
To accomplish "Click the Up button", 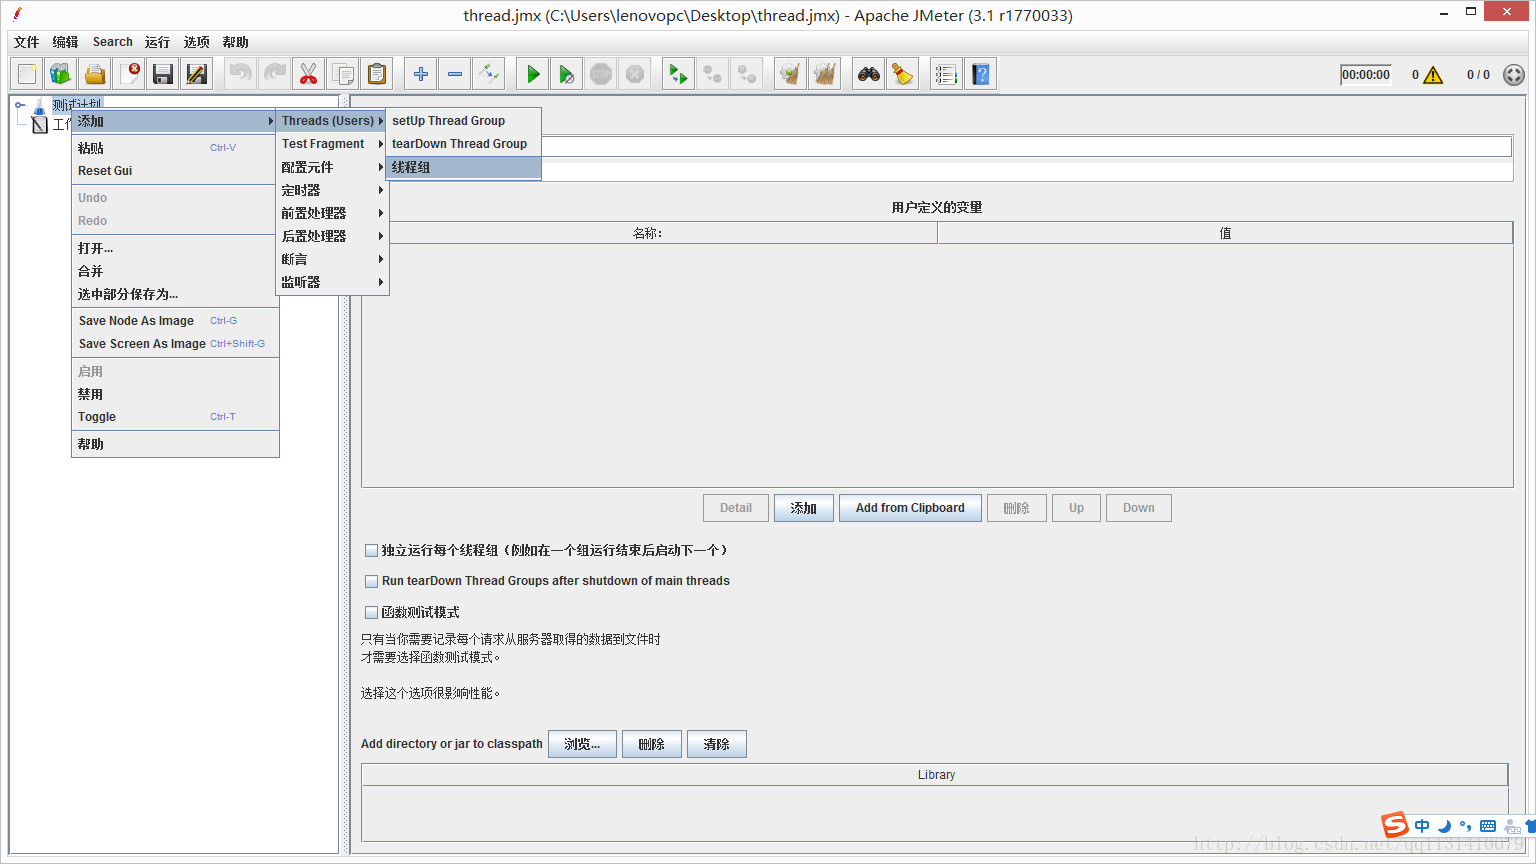I will pyautogui.click(x=1076, y=508).
